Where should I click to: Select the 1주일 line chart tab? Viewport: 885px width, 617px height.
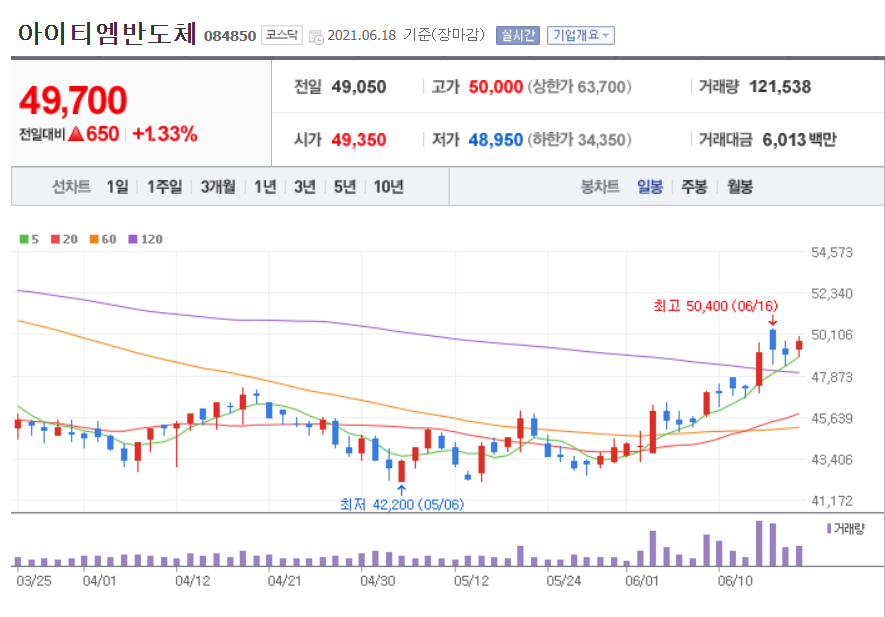click(164, 186)
